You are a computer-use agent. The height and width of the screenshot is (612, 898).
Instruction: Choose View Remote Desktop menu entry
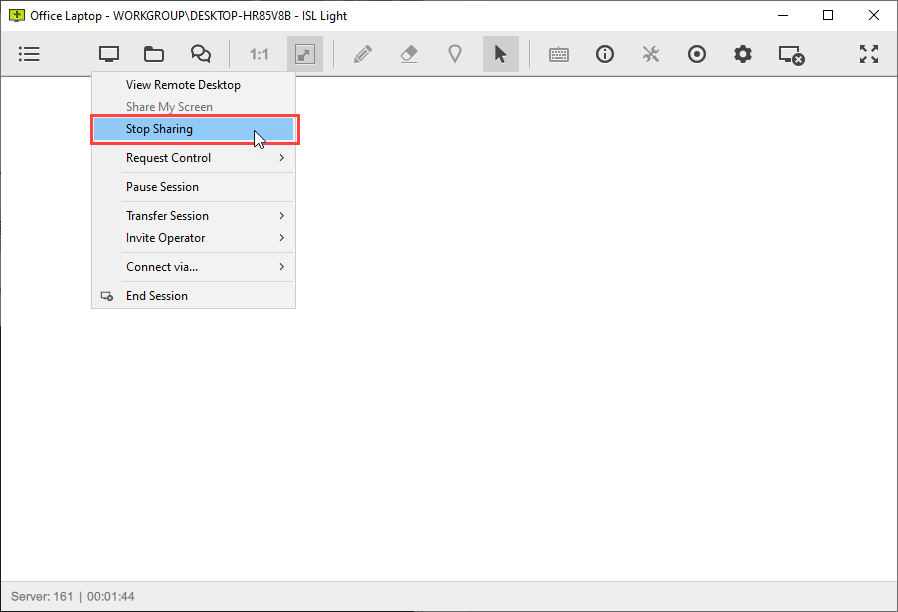[194, 85]
